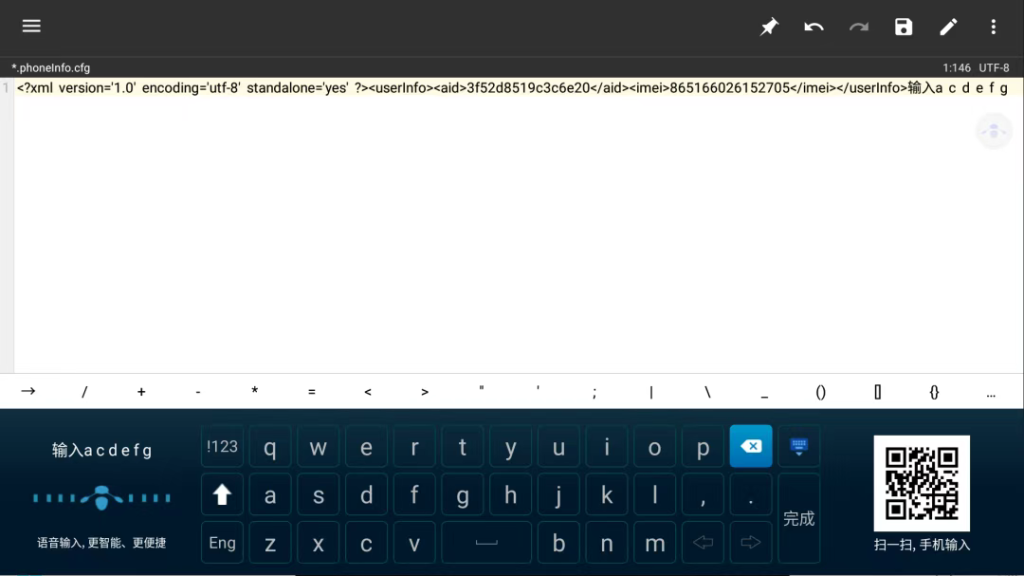Tap 完成 done key
Screen dimensions: 1024x576
point(799,519)
